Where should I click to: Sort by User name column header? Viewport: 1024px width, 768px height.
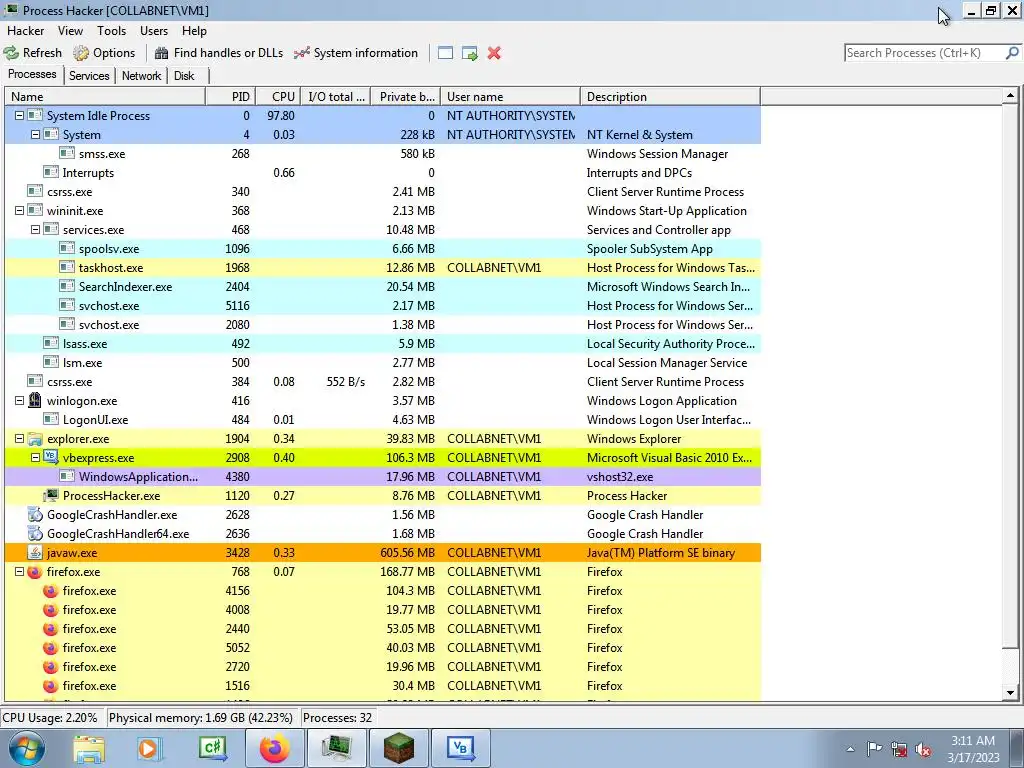click(510, 97)
